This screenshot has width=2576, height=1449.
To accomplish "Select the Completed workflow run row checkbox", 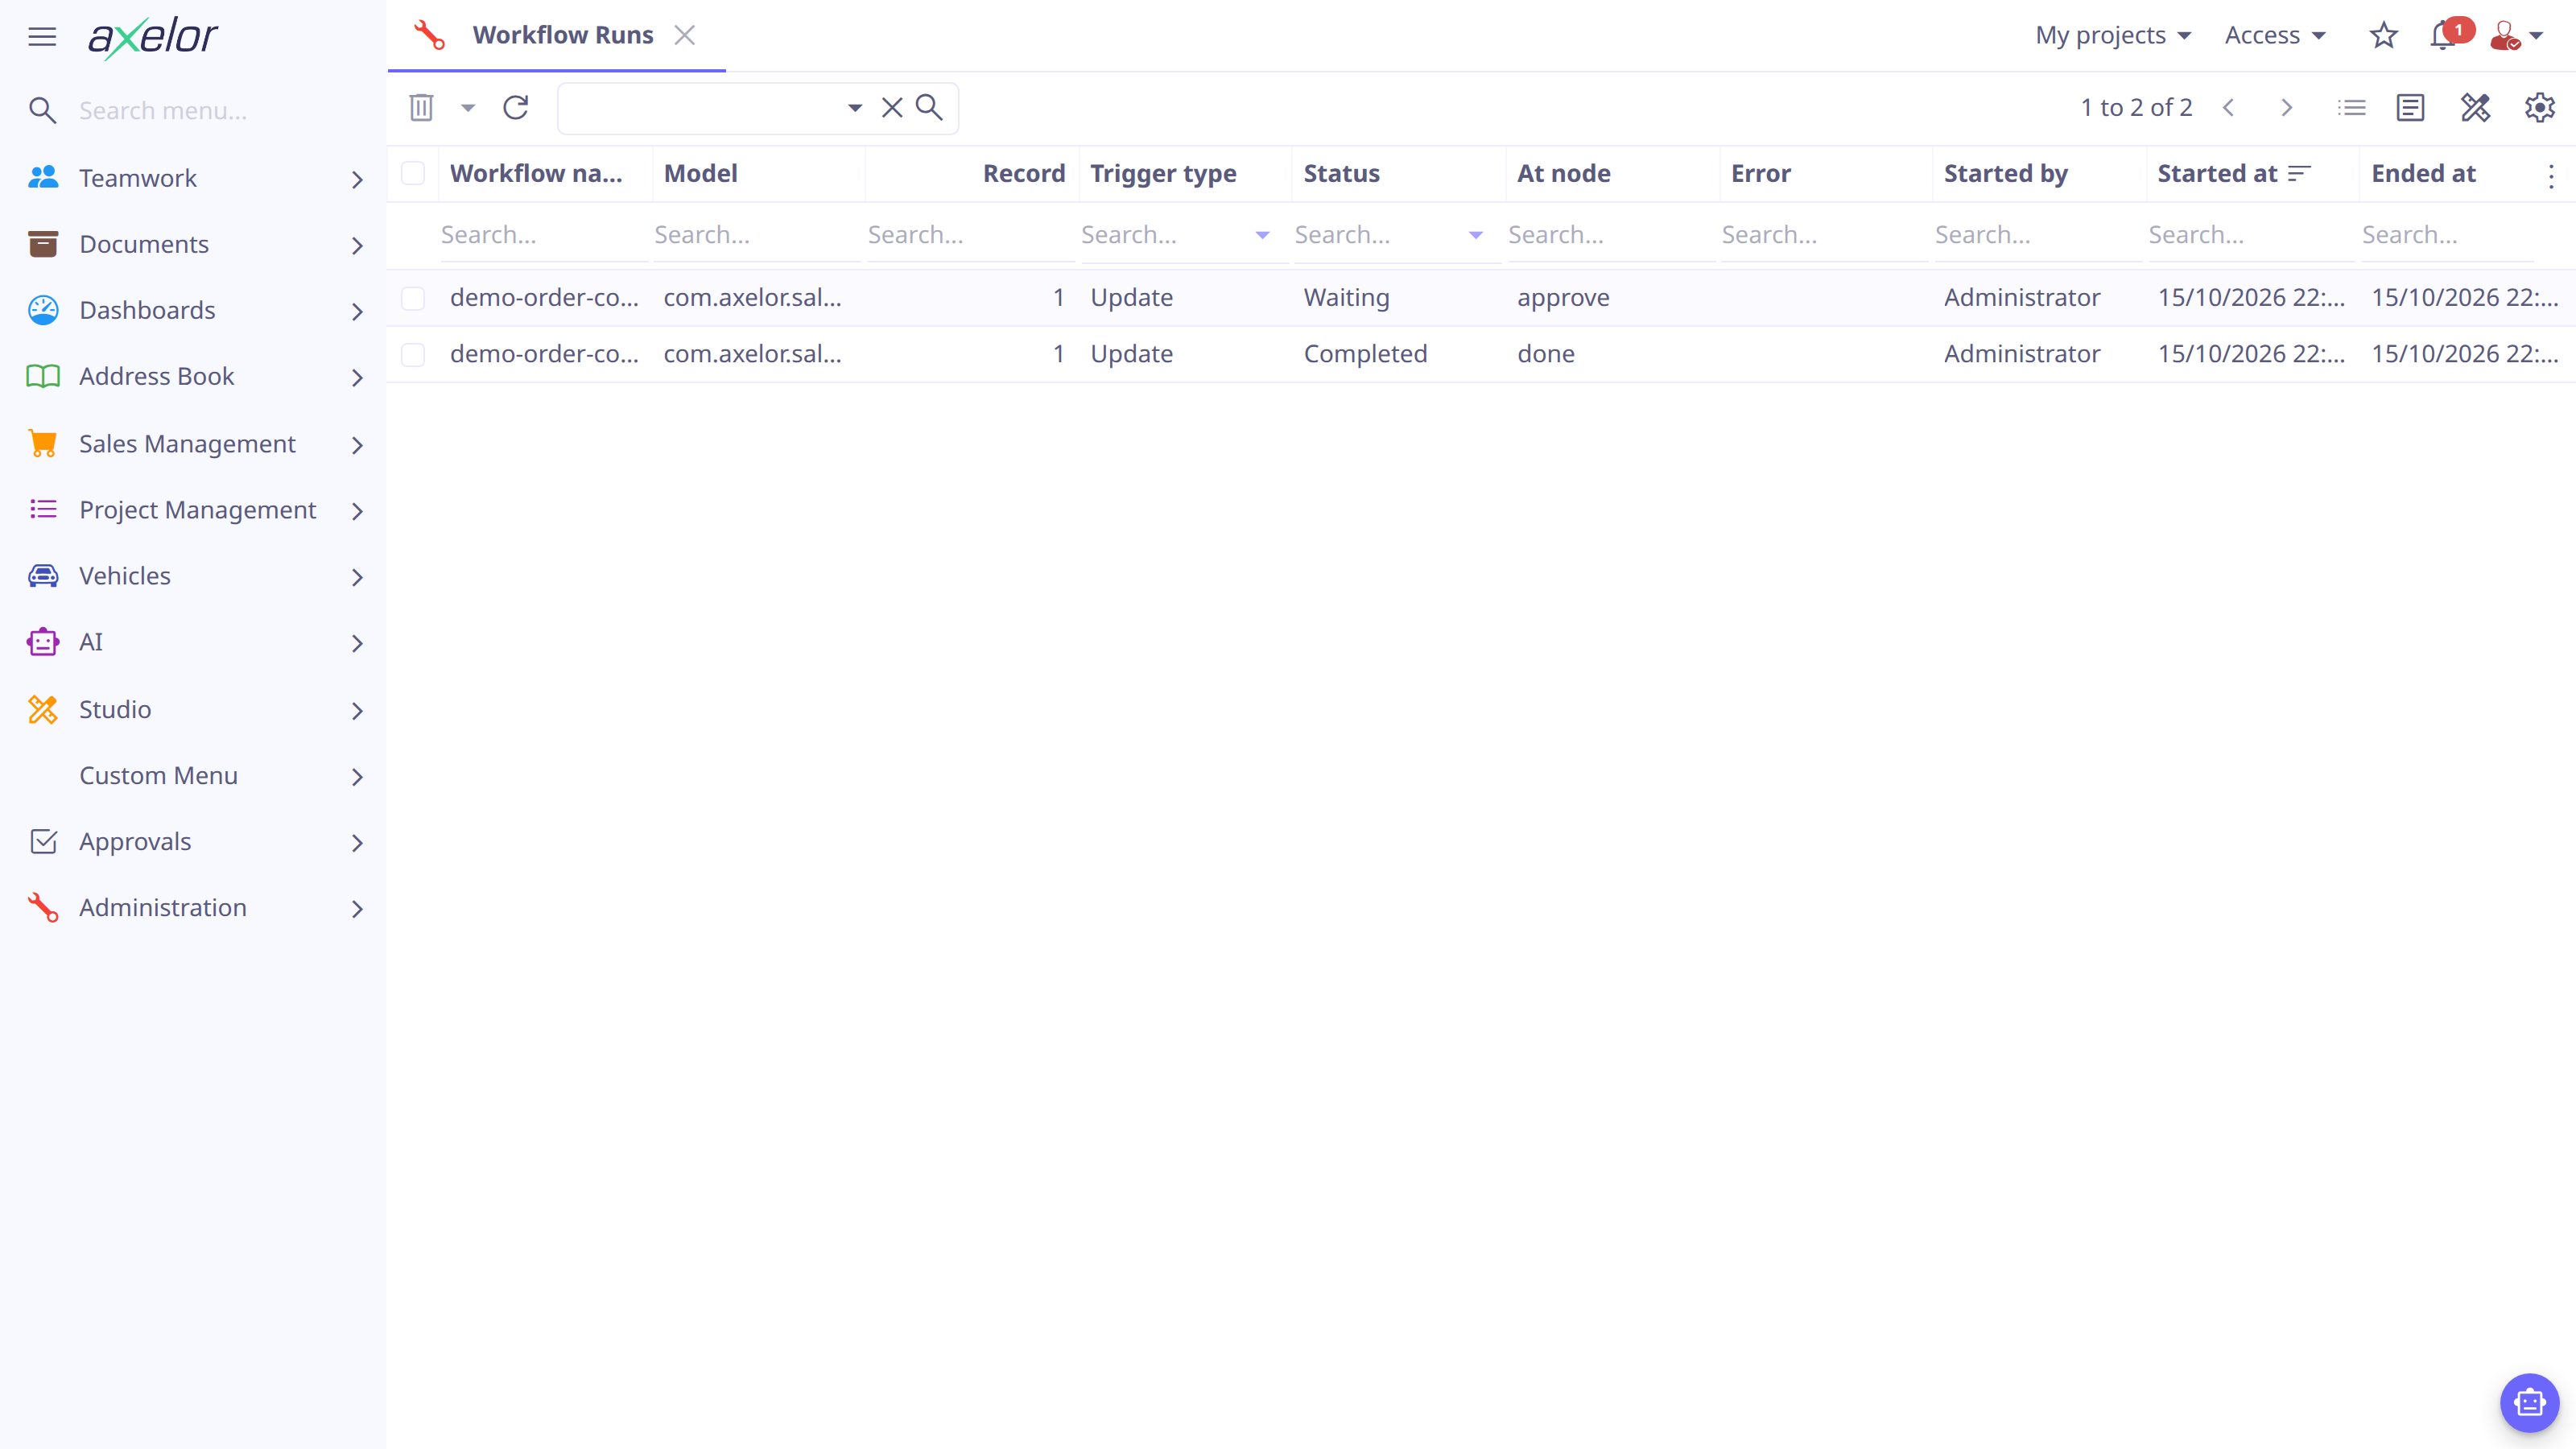I will tap(413, 354).
